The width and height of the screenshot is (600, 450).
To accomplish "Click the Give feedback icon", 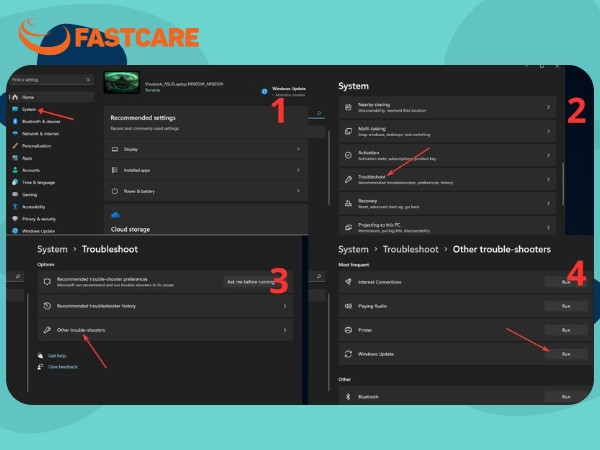I will pyautogui.click(x=40, y=367).
